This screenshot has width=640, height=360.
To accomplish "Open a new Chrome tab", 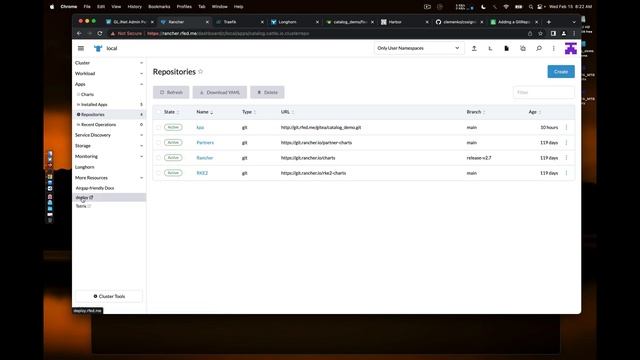I will click(x=549, y=22).
